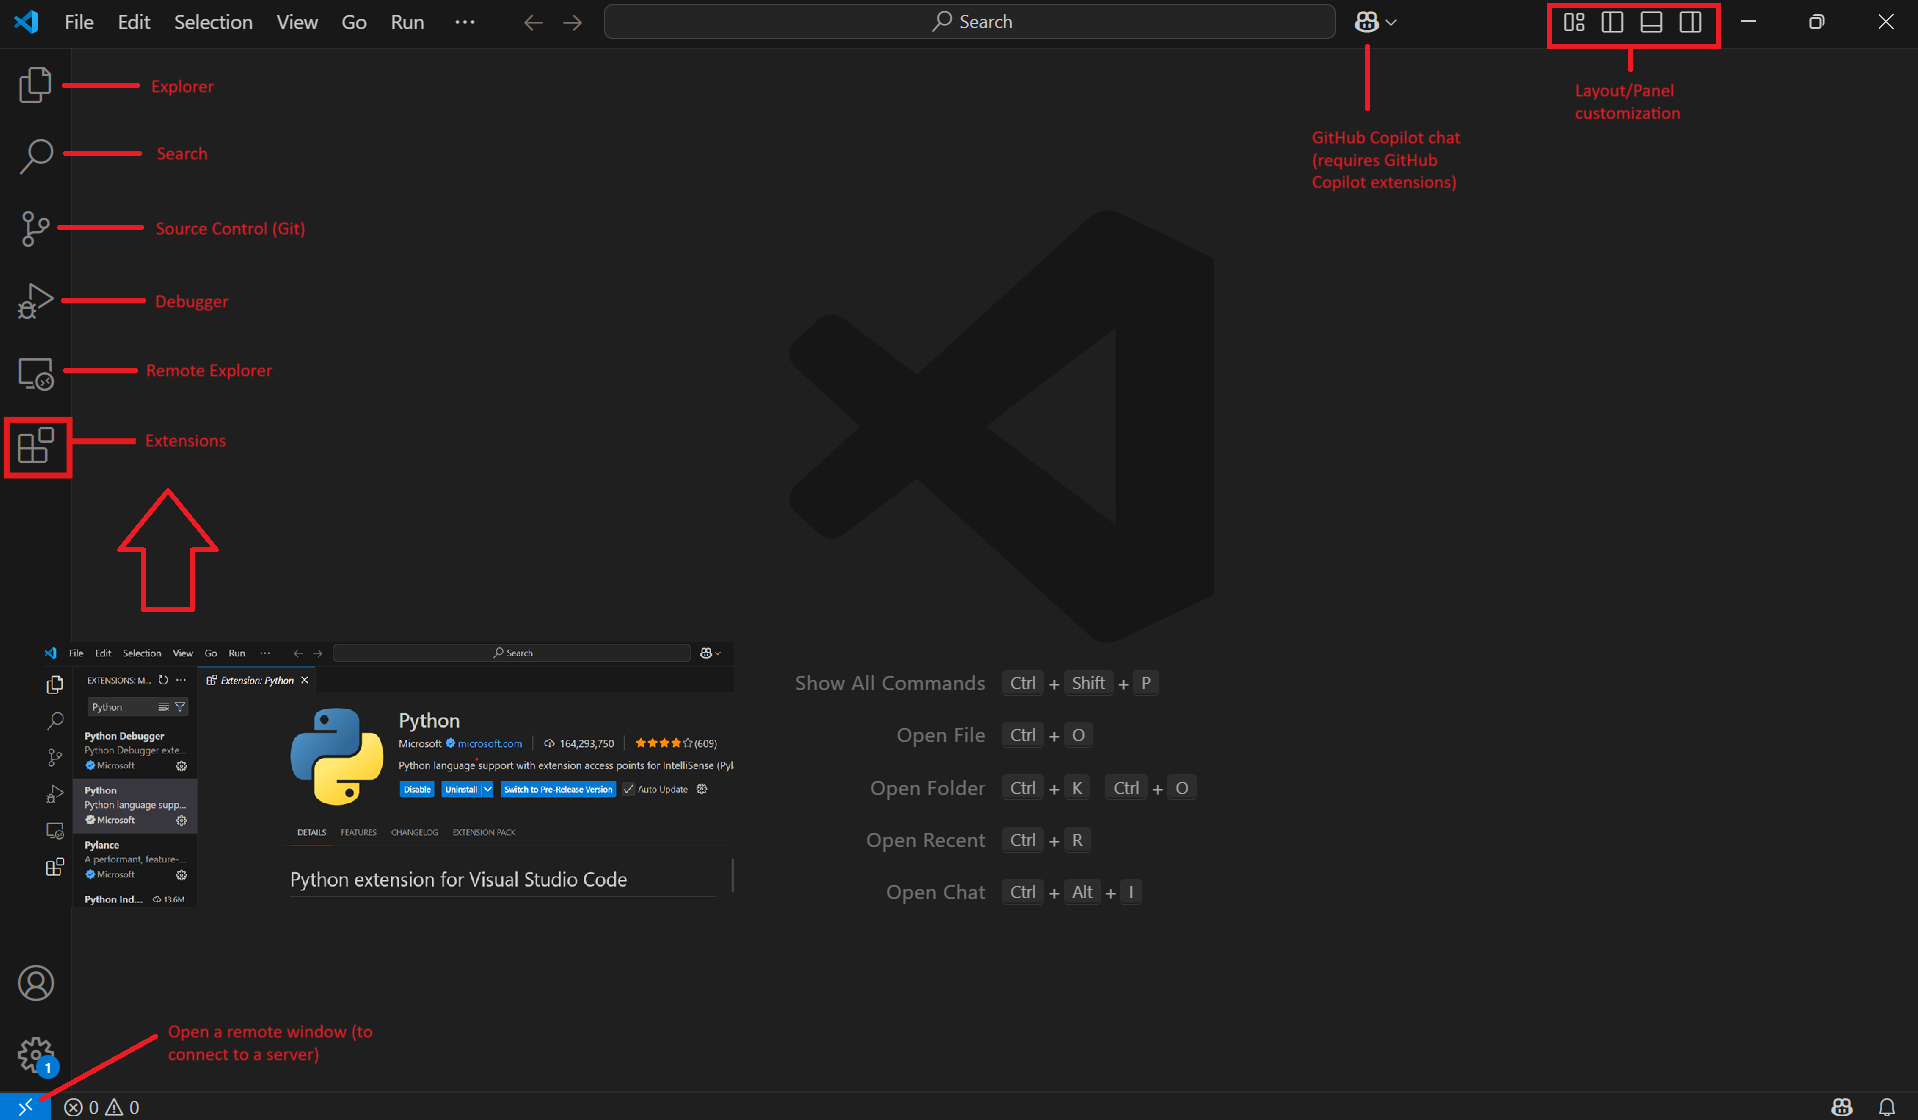The height and width of the screenshot is (1120, 1918).
Task: Open the Extensions marketplace view
Action: coord(36,447)
